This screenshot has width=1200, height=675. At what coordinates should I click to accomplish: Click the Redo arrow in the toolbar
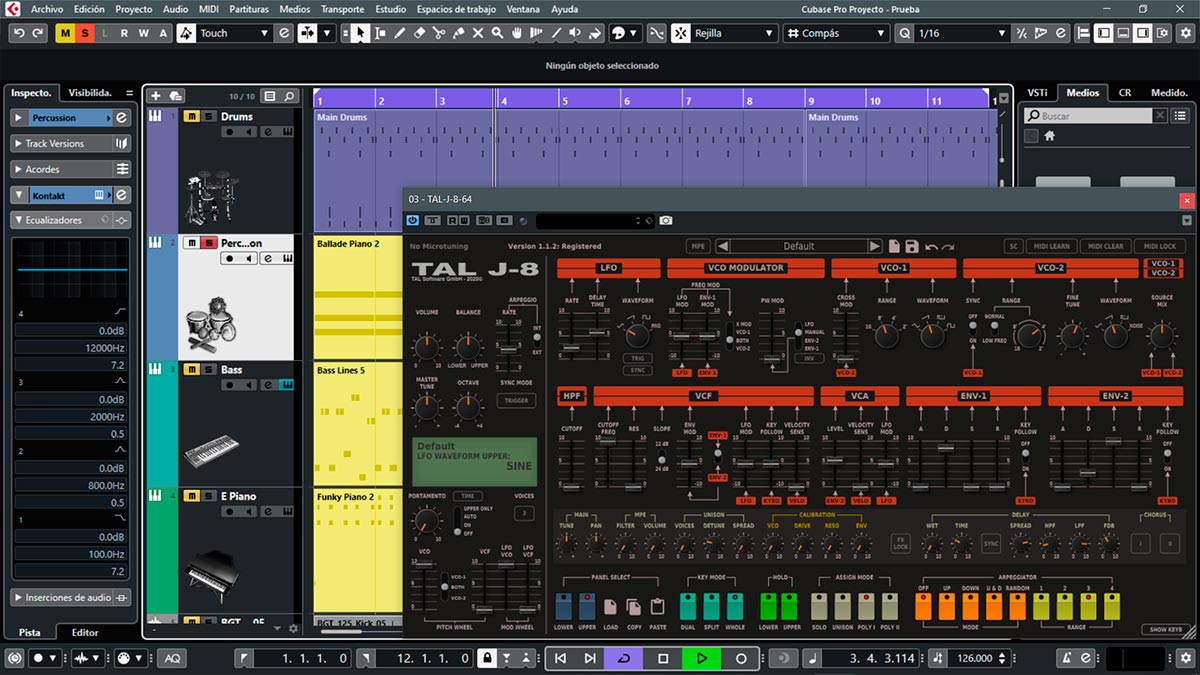coord(38,33)
